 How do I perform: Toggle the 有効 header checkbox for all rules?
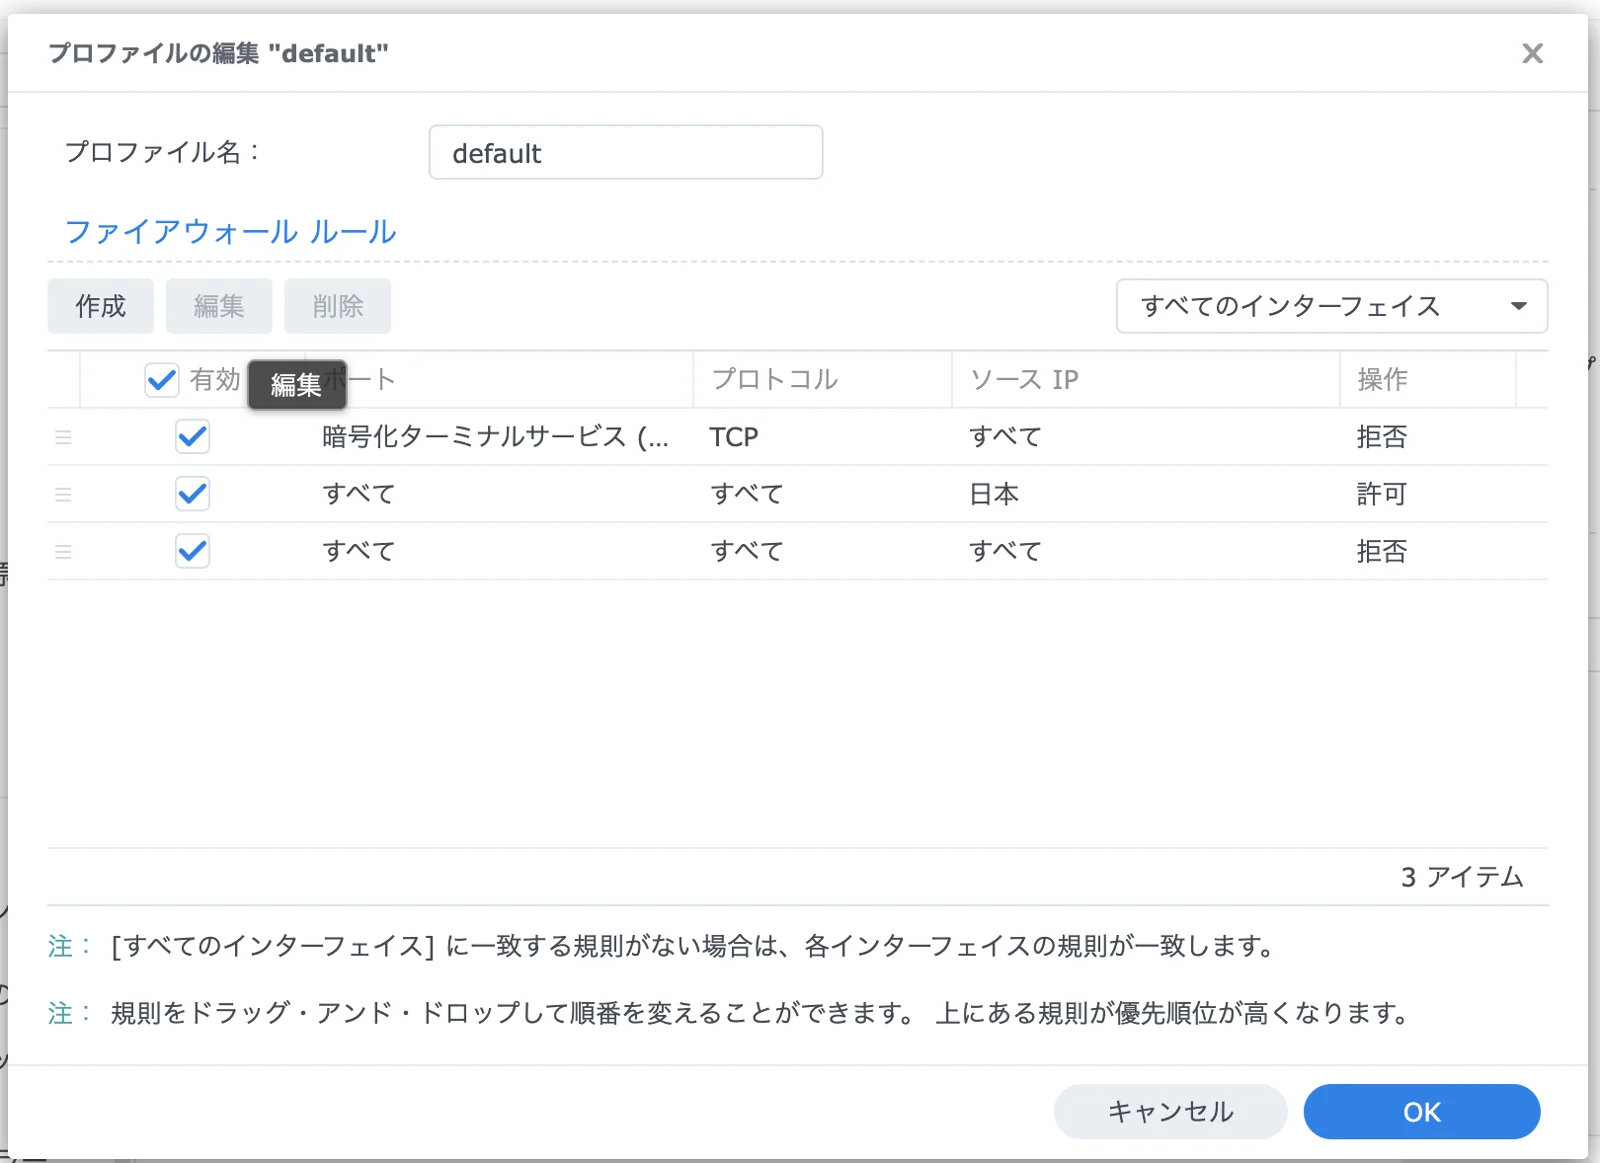[161, 380]
